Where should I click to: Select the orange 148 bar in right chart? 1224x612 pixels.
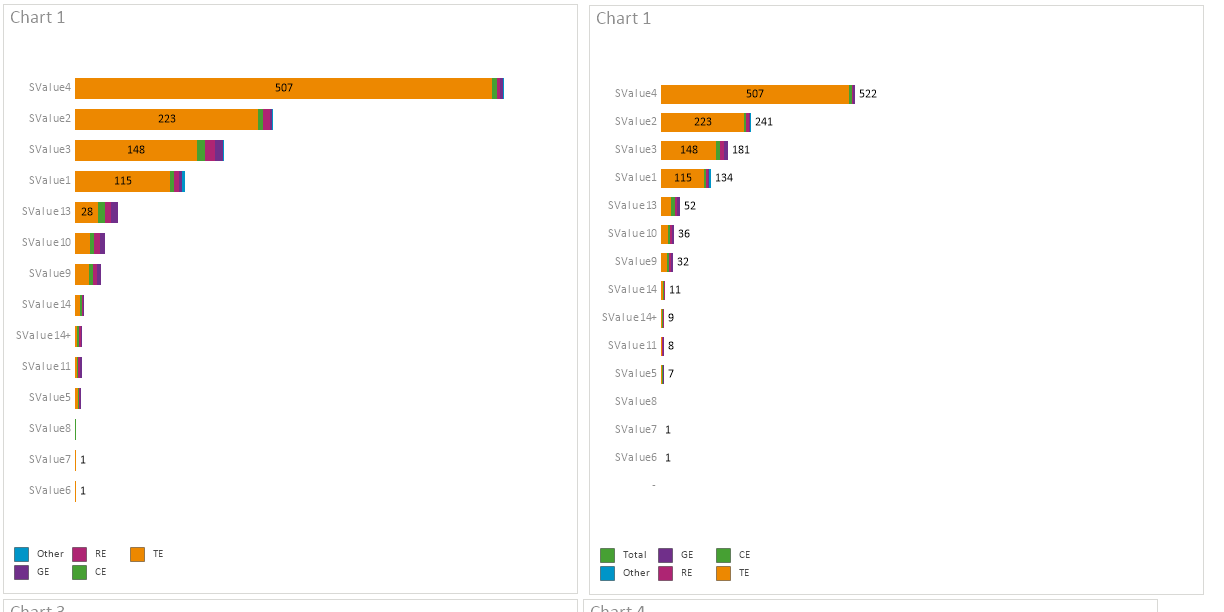[x=688, y=150]
